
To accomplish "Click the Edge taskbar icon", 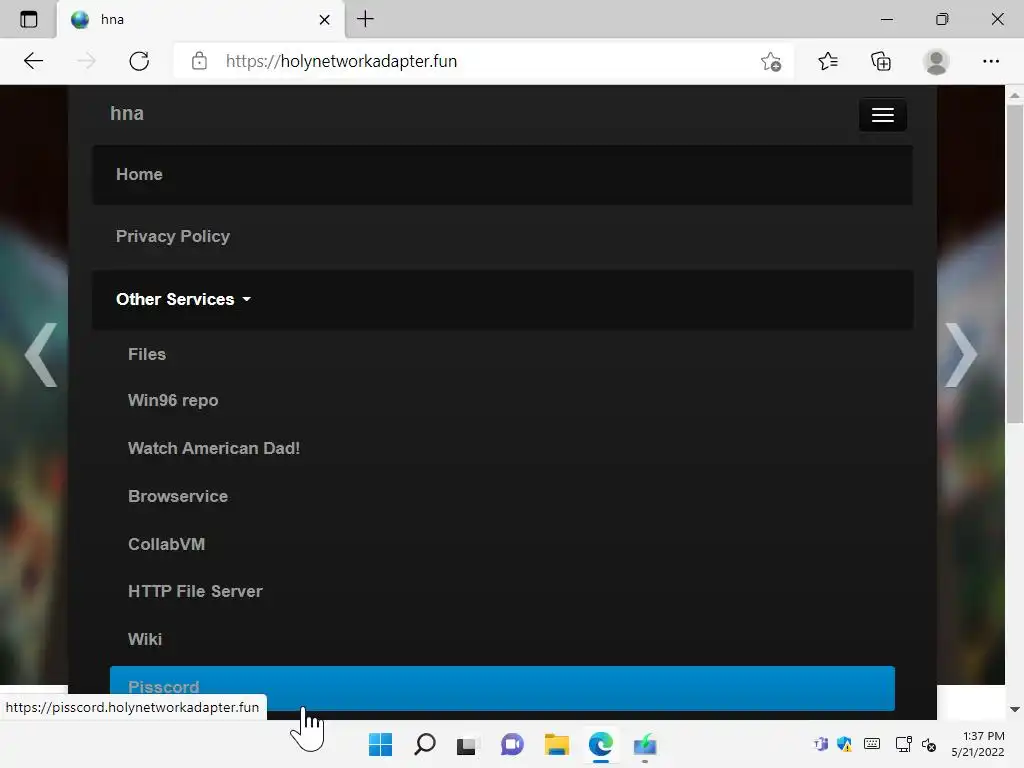I will [601, 744].
